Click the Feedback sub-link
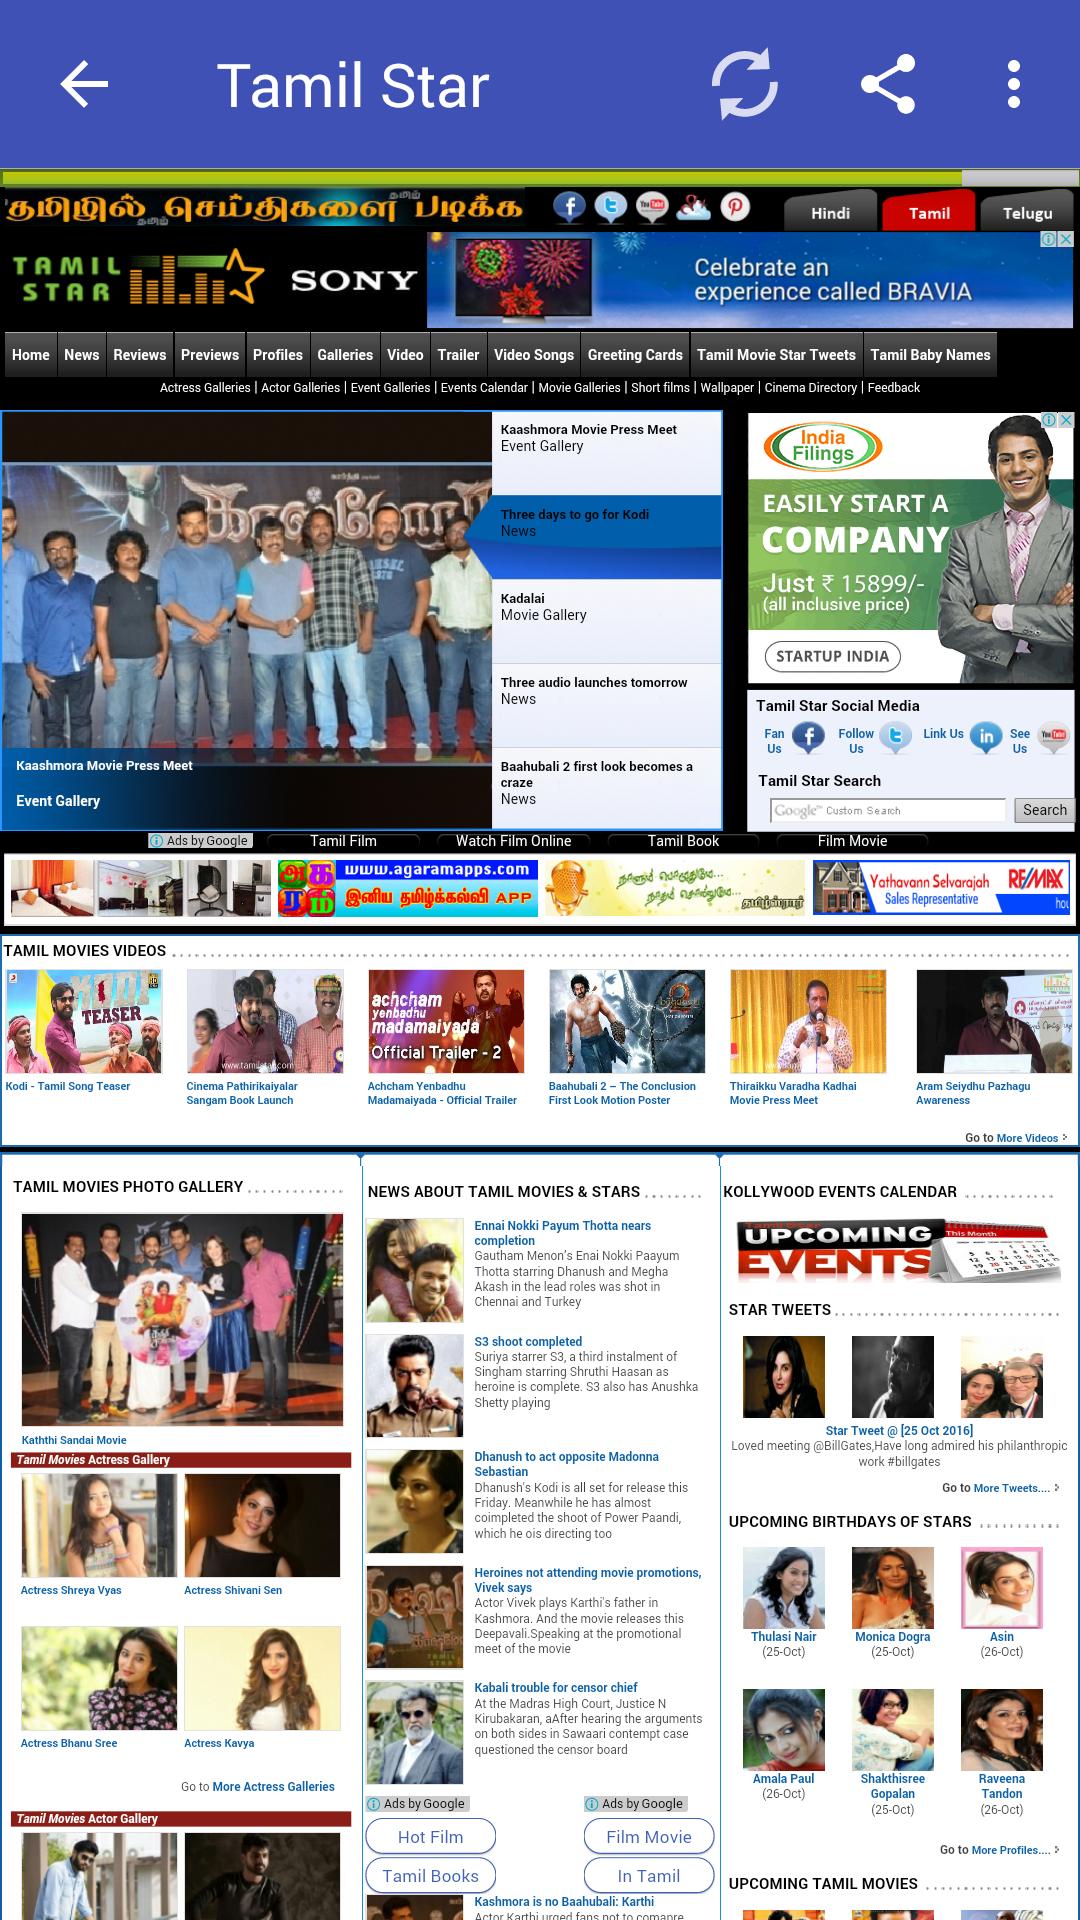 tap(894, 388)
